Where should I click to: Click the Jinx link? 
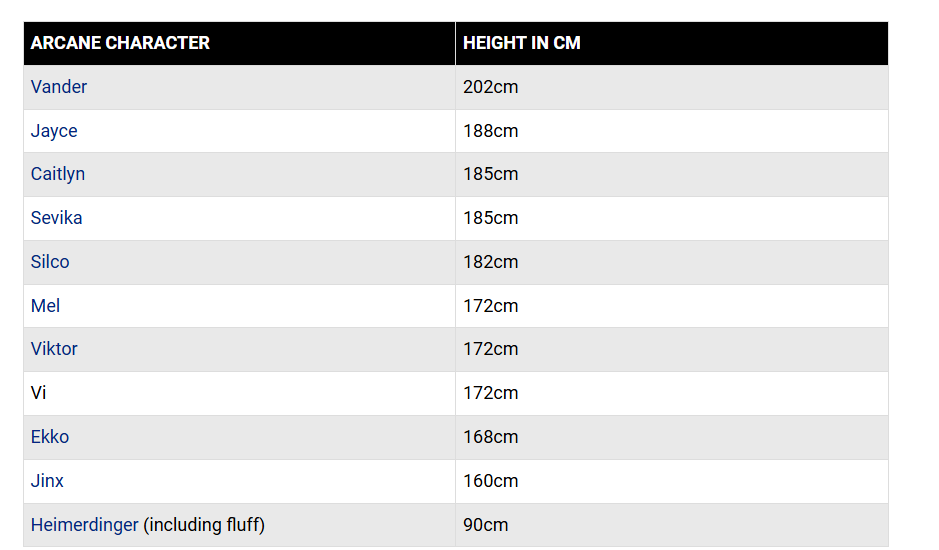point(47,481)
